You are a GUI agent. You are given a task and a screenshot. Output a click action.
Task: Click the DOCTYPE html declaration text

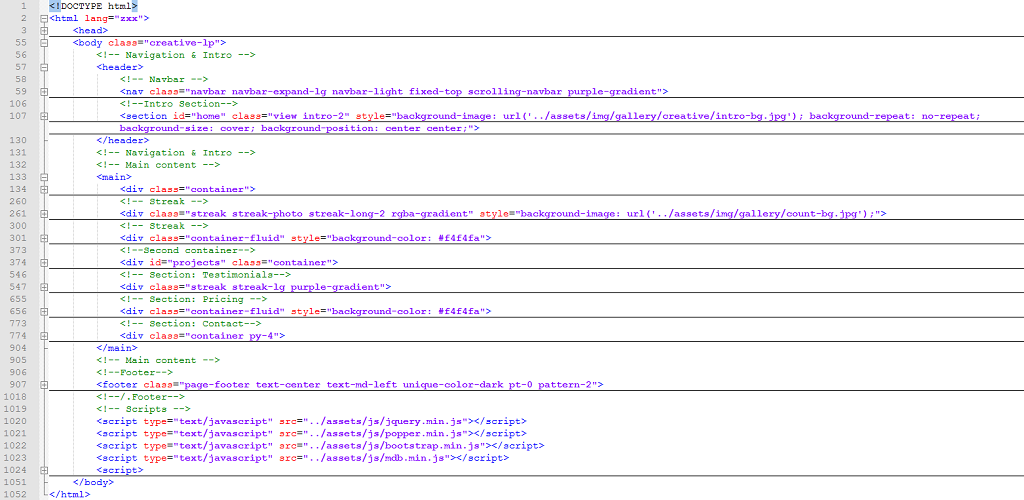(93, 6)
